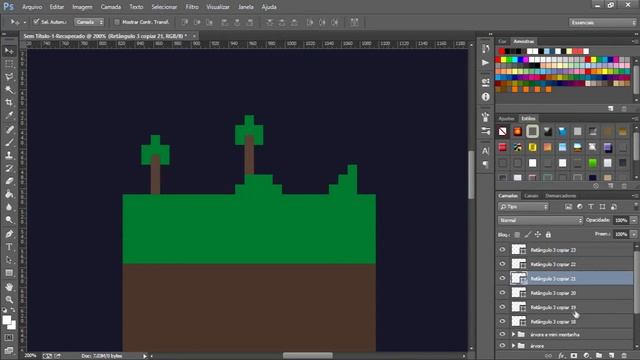
Task: Select the Healing Brush tool
Action: (9, 129)
